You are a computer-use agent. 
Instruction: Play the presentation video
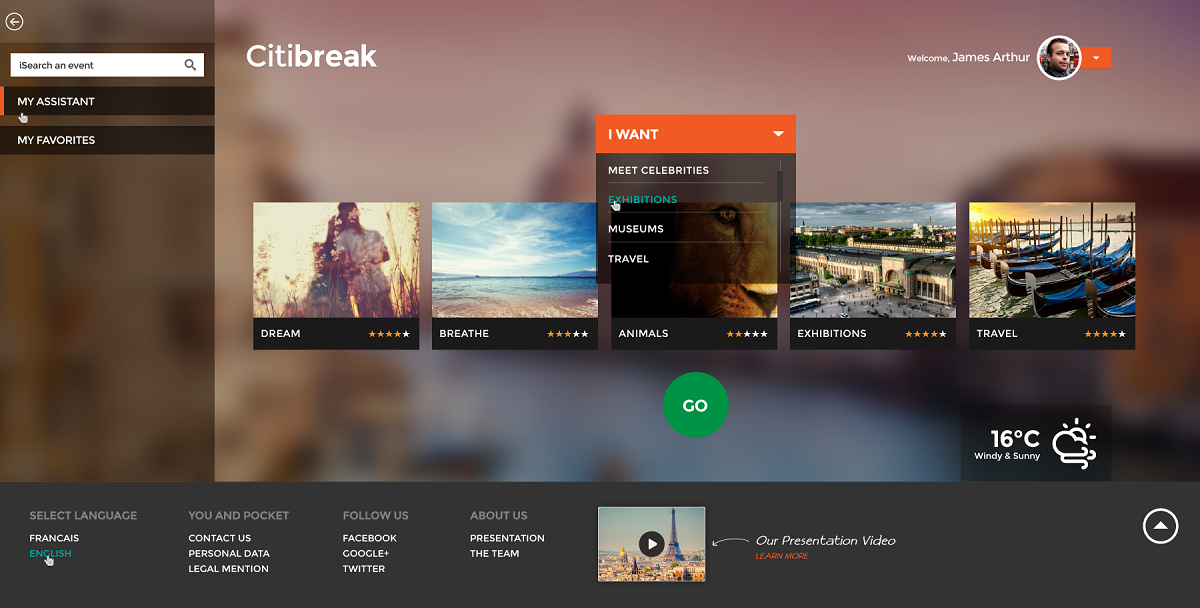click(651, 544)
